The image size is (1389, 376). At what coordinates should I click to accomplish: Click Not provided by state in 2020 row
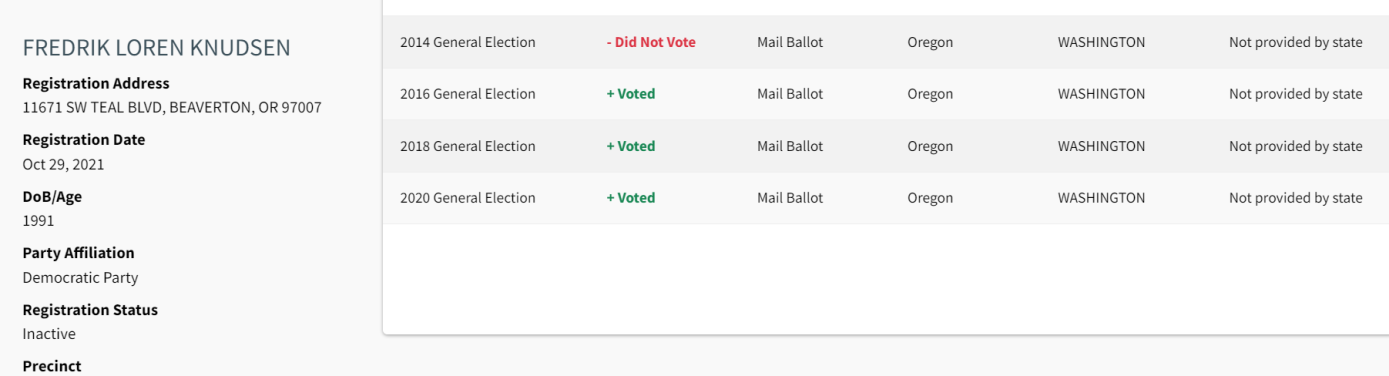pos(1296,198)
